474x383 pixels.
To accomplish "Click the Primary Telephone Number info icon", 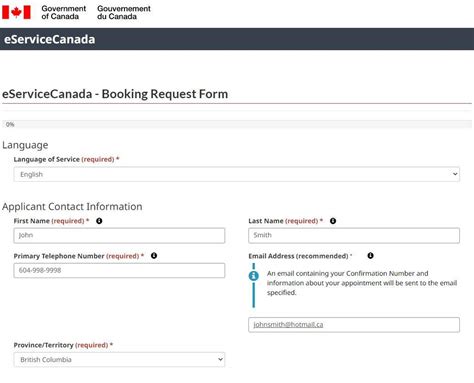I will (154, 256).
